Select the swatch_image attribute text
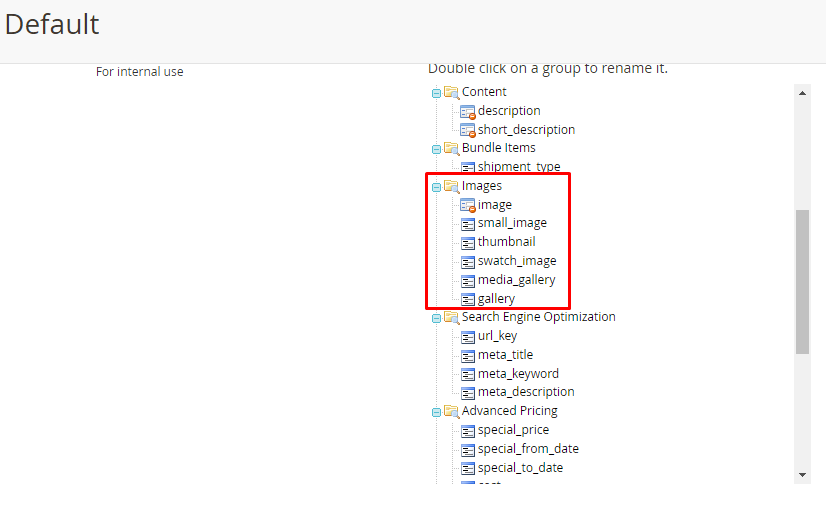The image size is (826, 523). click(517, 261)
